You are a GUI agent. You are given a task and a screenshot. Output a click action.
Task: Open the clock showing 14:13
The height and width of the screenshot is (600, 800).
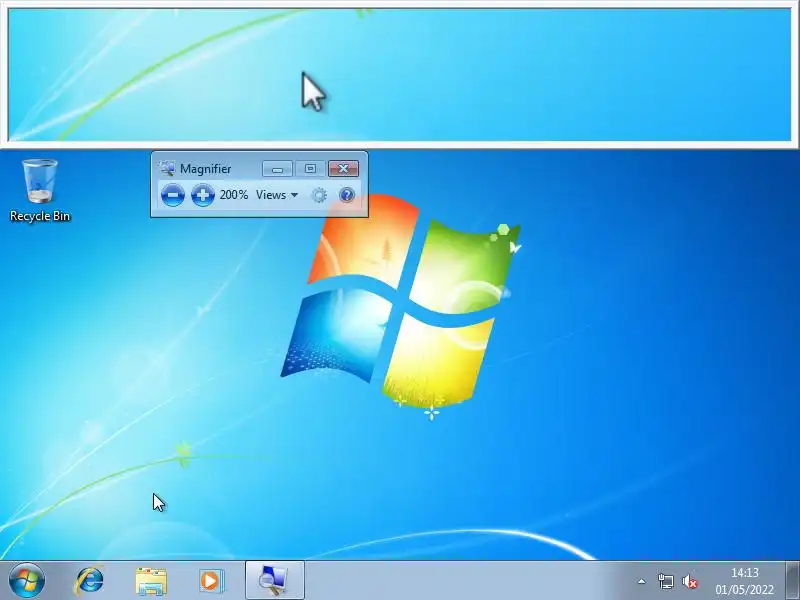pyautogui.click(x=744, y=581)
